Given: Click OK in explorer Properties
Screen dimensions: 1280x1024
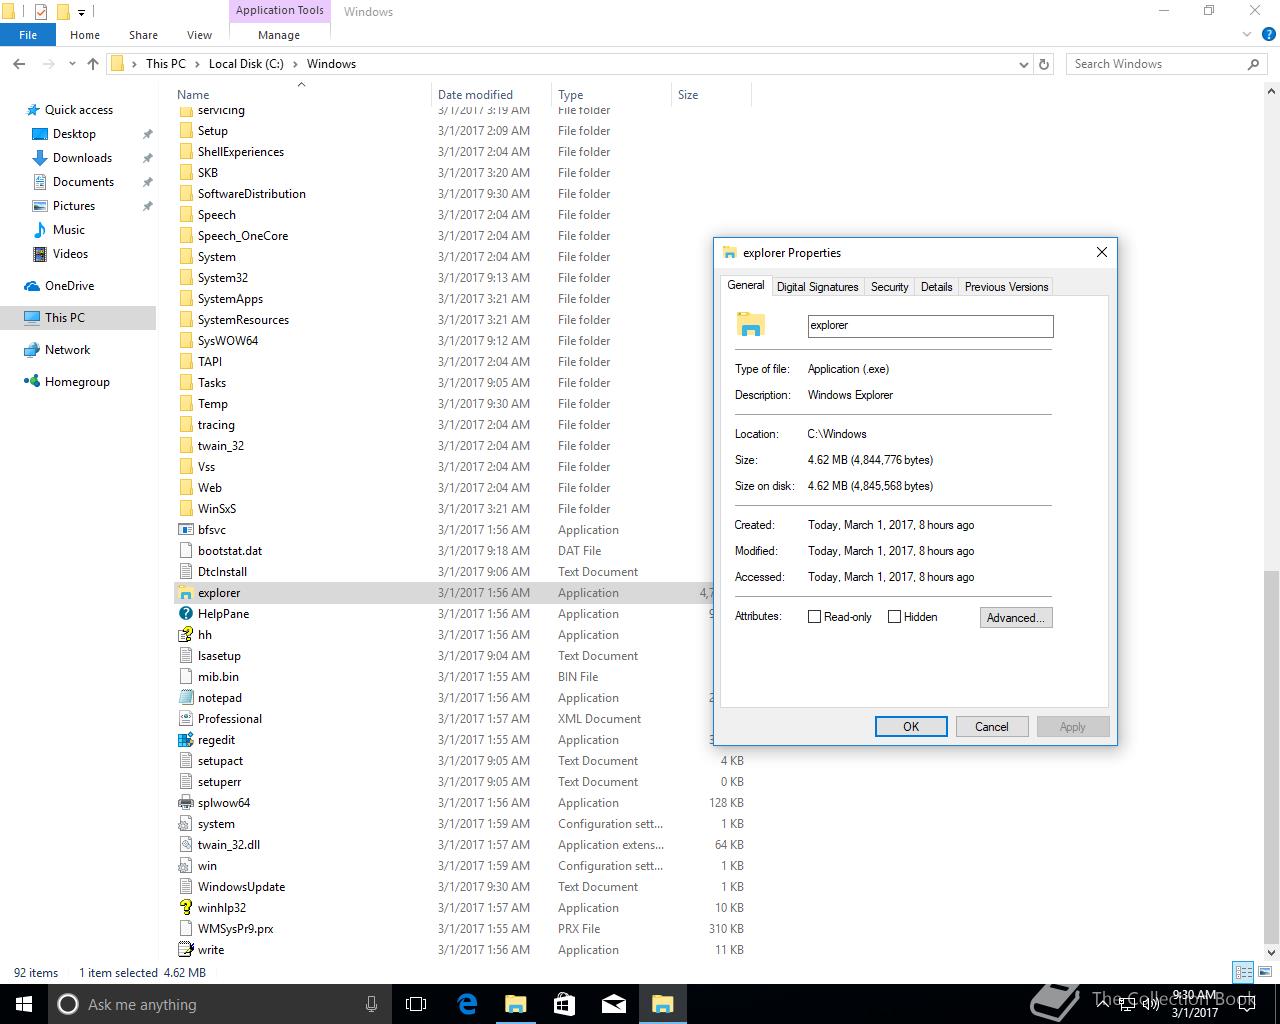Looking at the screenshot, I should point(911,727).
